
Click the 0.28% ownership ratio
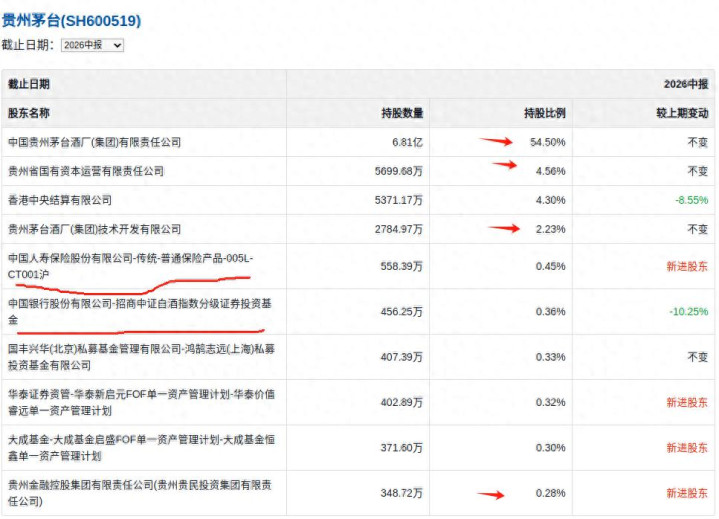(x=550, y=493)
